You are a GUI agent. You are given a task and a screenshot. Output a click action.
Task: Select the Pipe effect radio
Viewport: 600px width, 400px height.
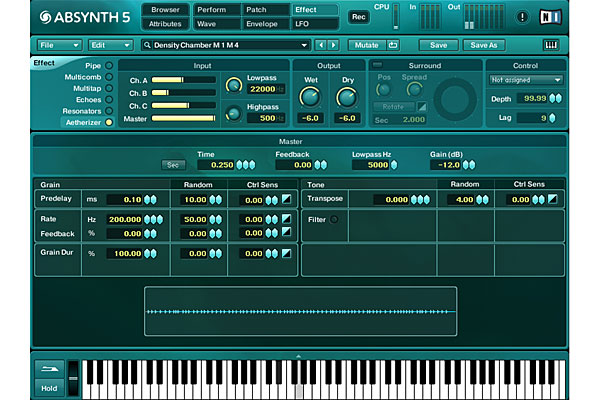(109, 65)
